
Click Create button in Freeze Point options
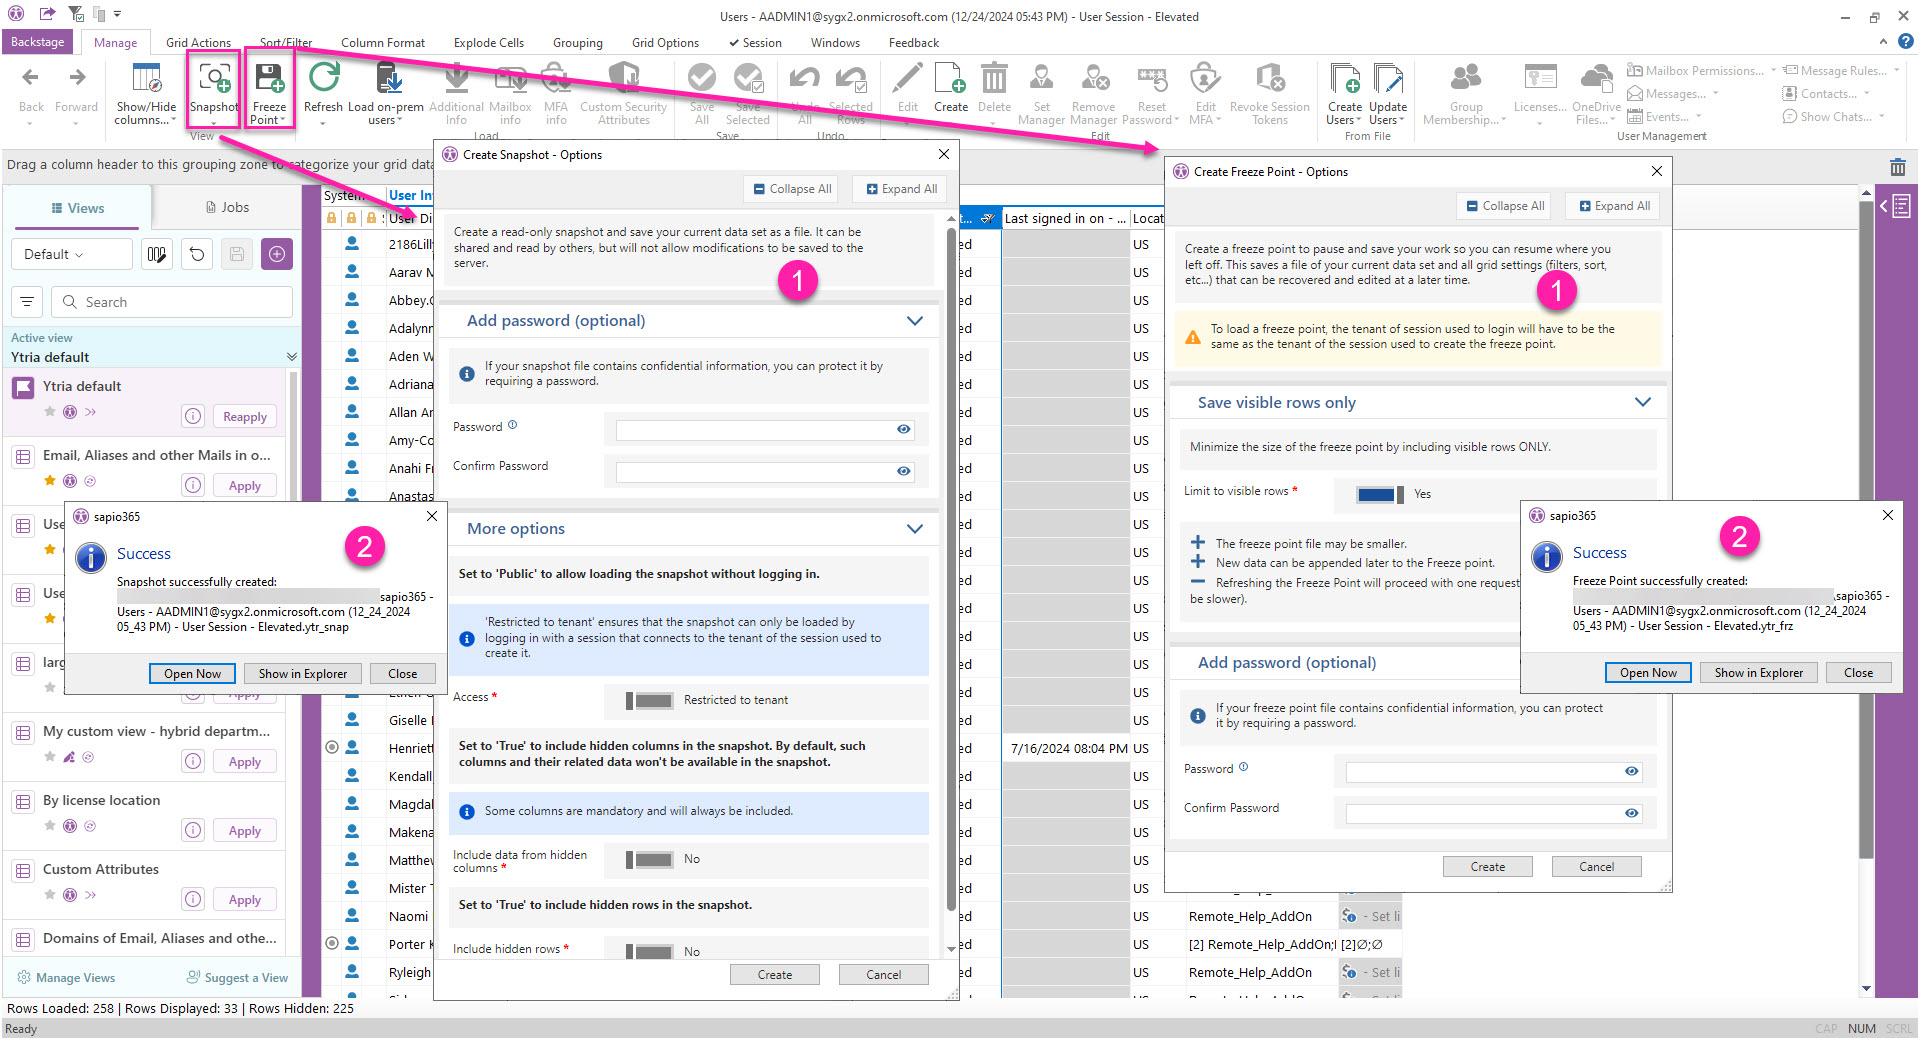point(1487,867)
